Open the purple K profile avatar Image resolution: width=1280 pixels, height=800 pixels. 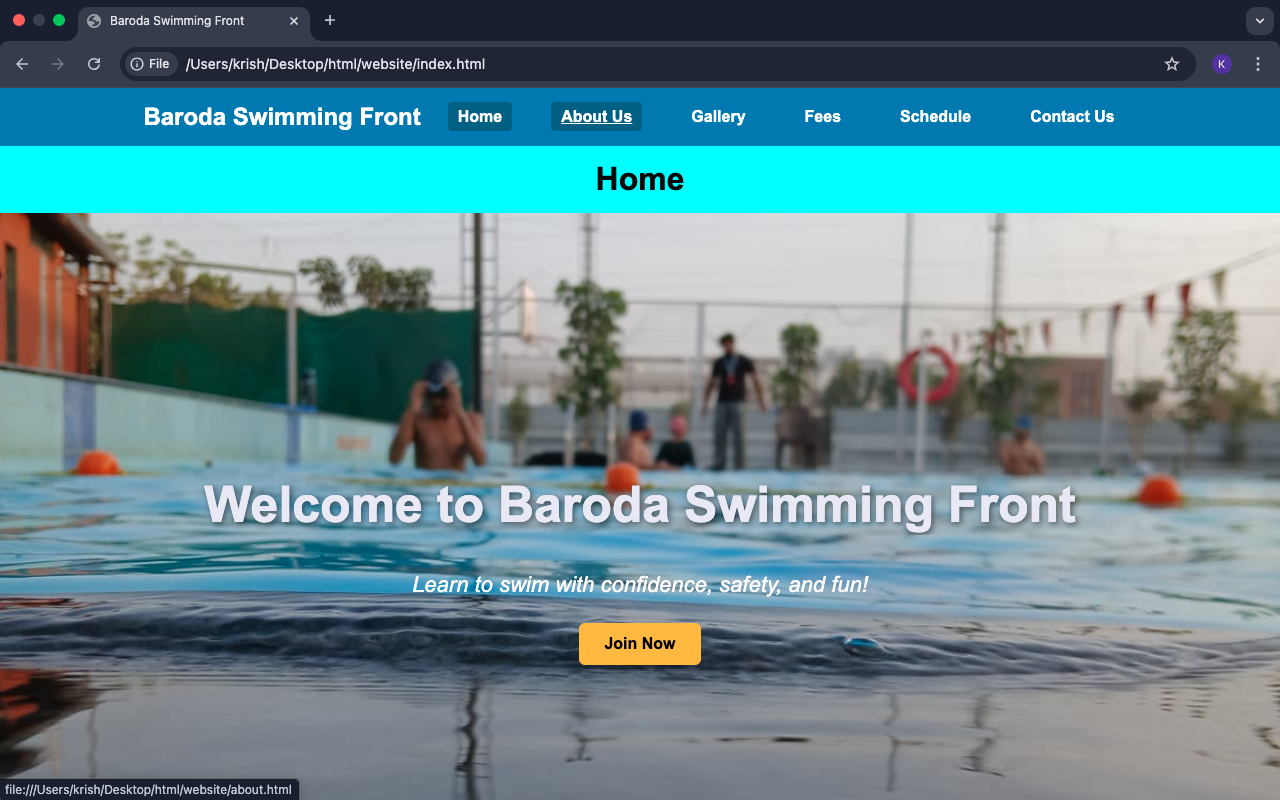(x=1222, y=64)
